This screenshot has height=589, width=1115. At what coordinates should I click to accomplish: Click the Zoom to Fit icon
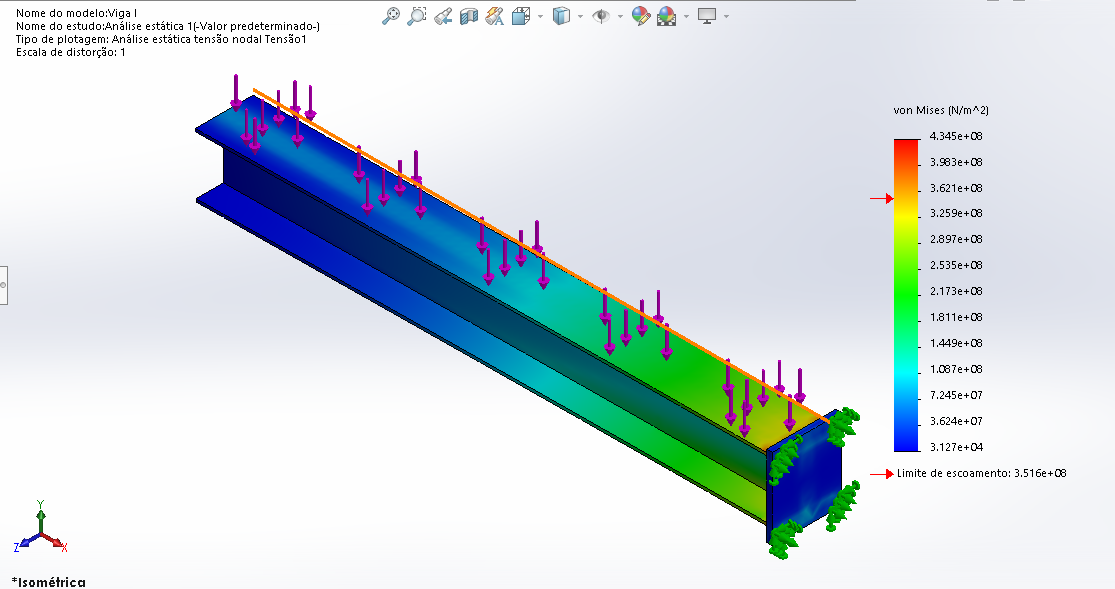click(393, 16)
